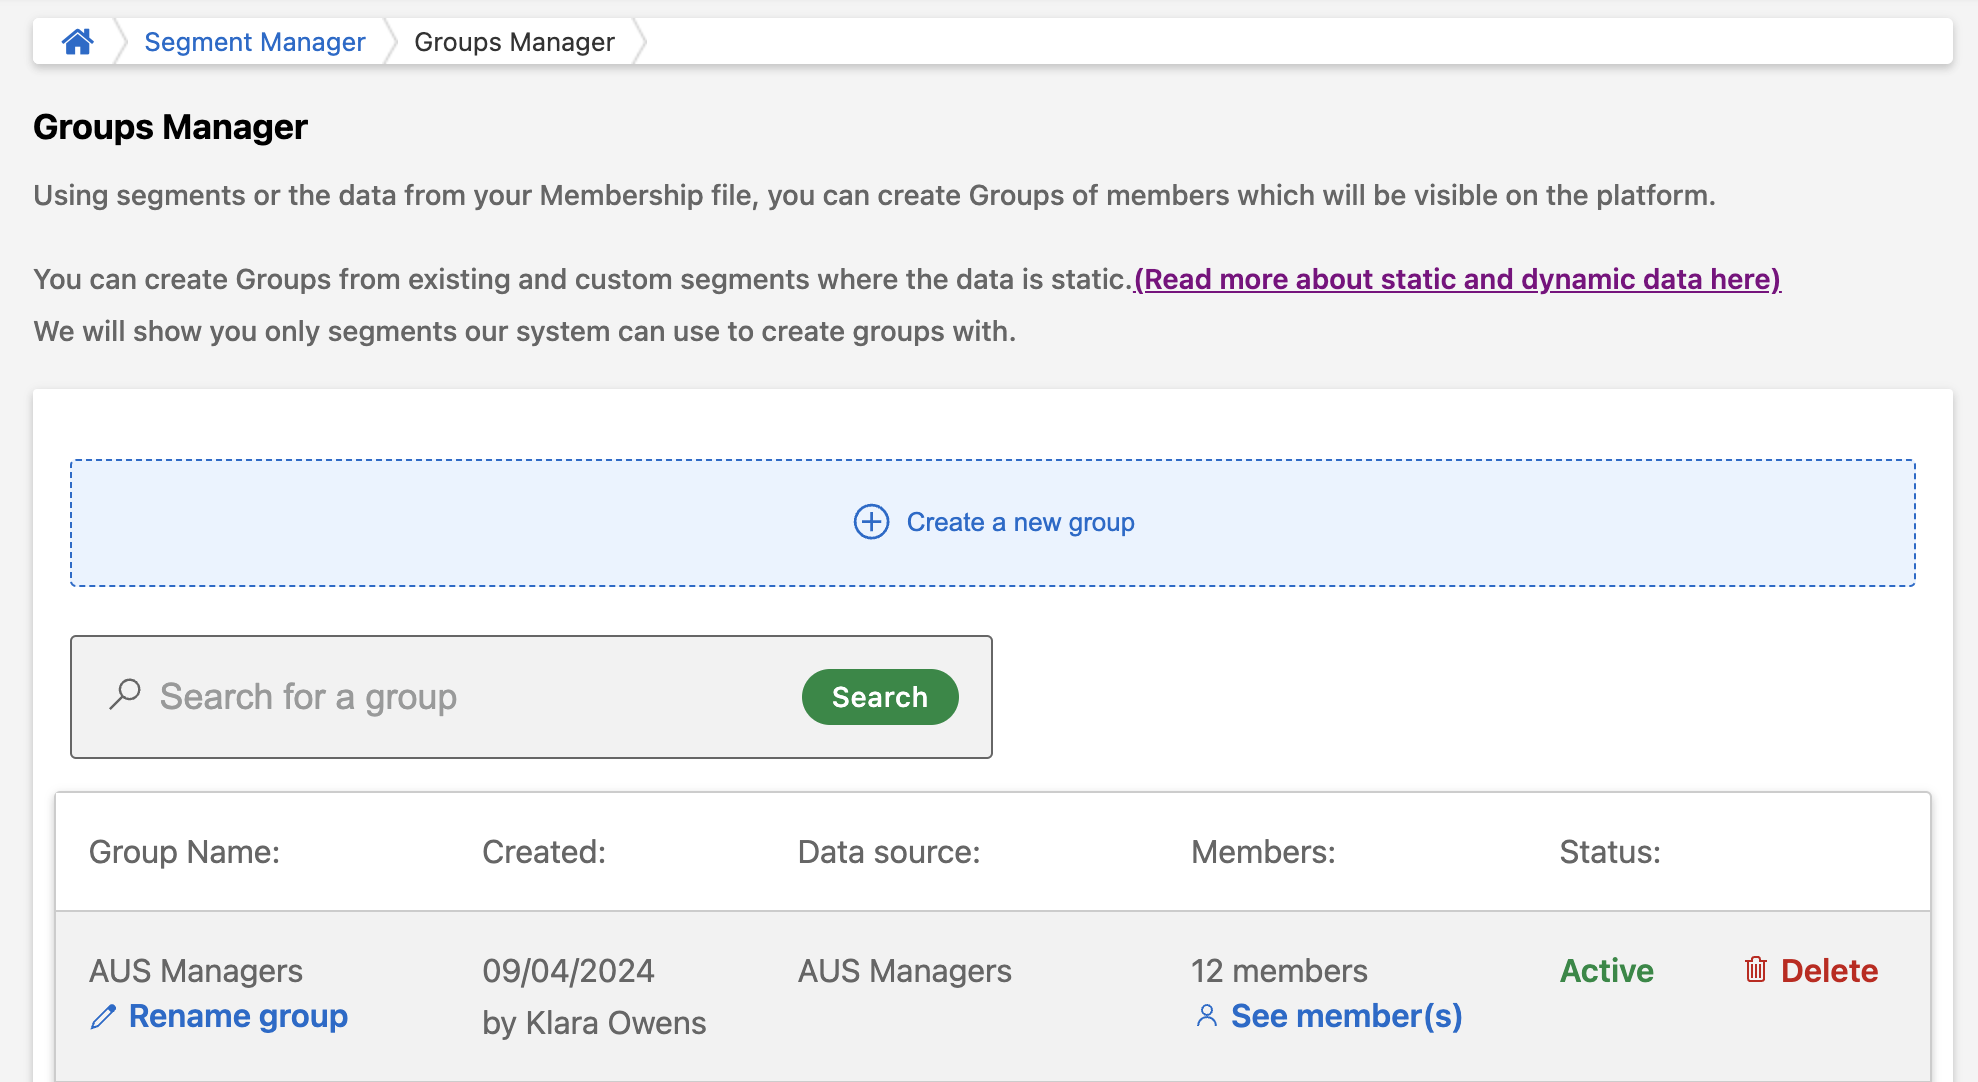Click Rename group link for AUS Managers
Image resolution: width=1978 pixels, height=1082 pixels.
[238, 1016]
